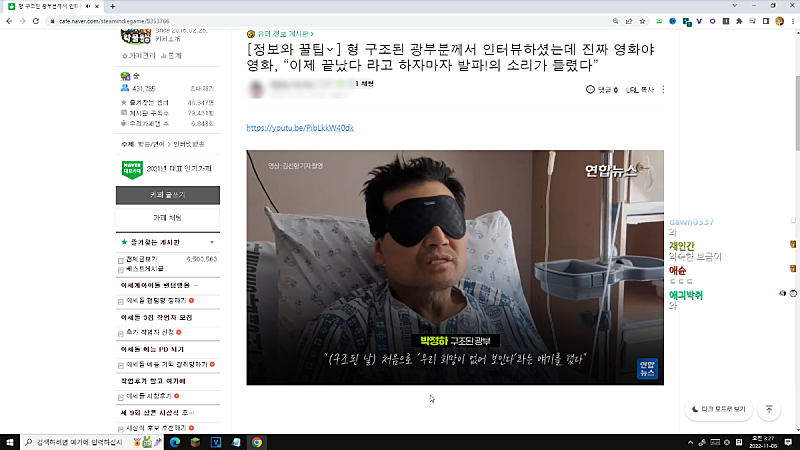This screenshot has height=450, width=800.
Task: Open the youtu.be video link
Action: (299, 128)
